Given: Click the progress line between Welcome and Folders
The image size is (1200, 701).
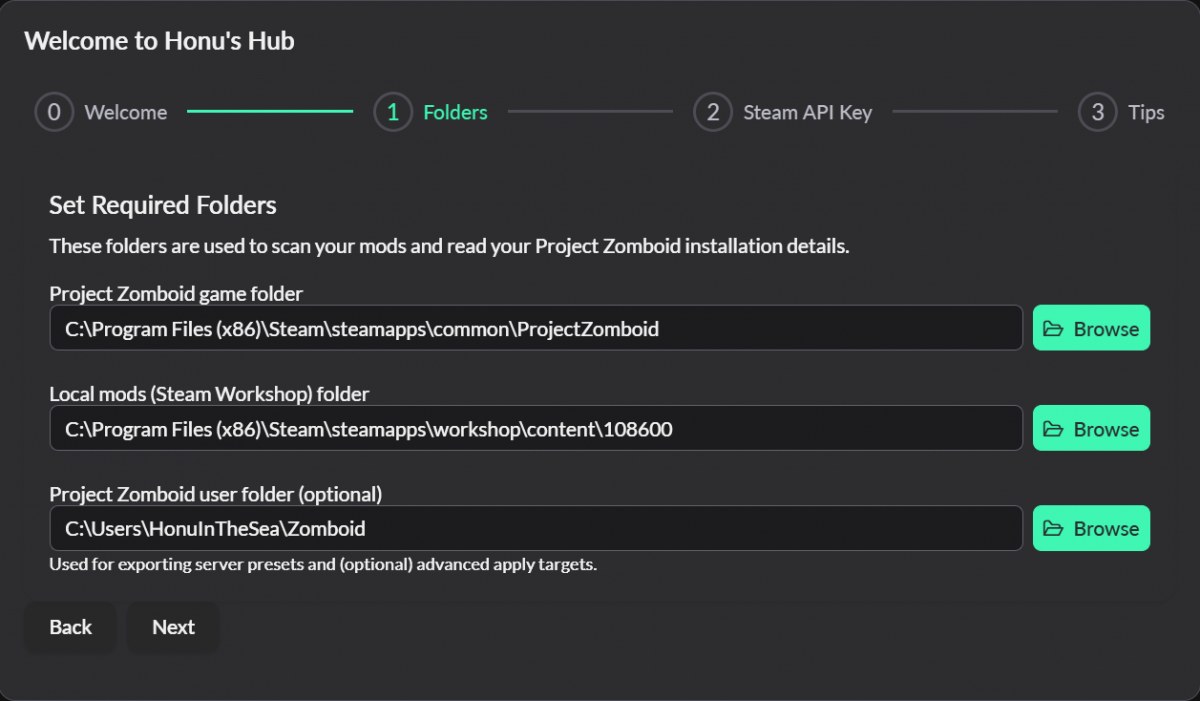Looking at the screenshot, I should click(270, 112).
